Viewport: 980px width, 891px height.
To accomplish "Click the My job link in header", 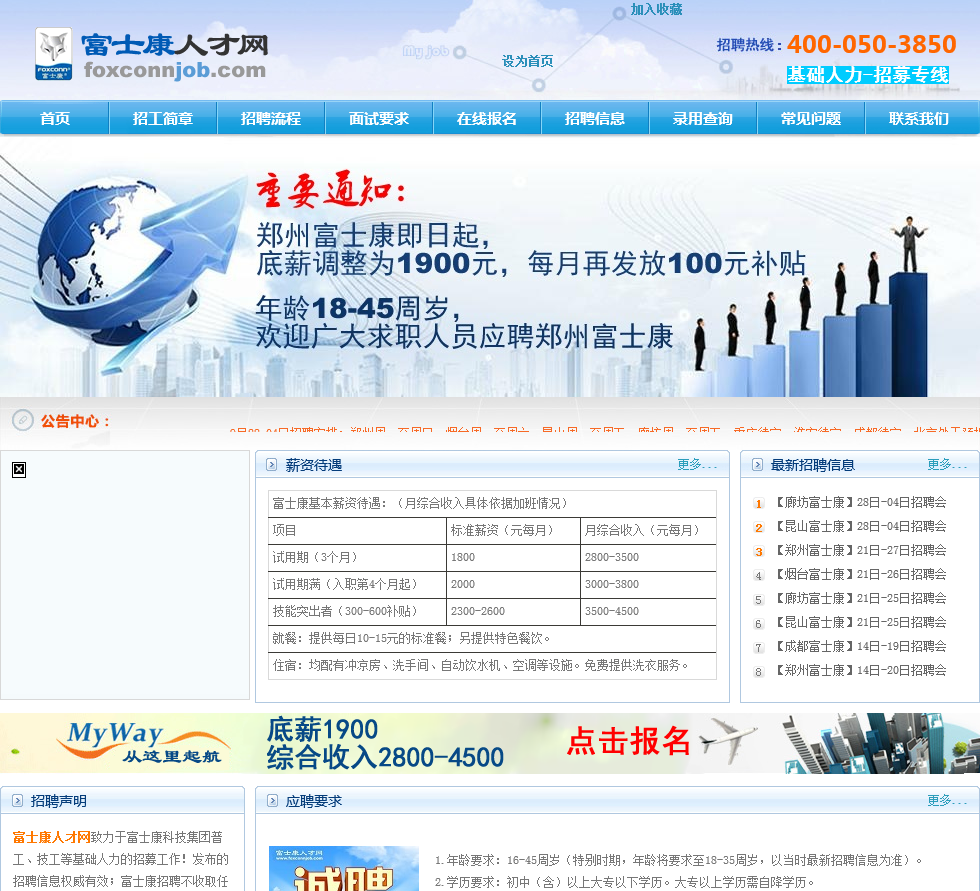I will click(426, 51).
